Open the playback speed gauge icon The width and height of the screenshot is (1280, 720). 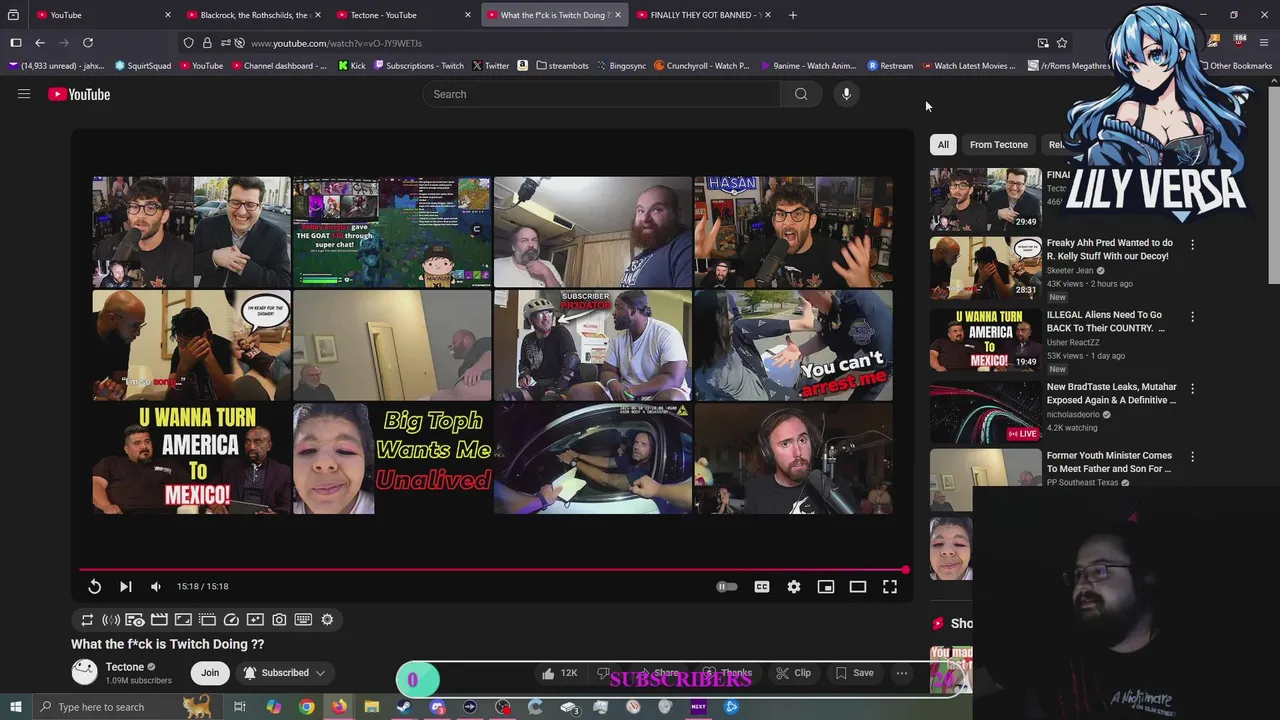coord(231,620)
